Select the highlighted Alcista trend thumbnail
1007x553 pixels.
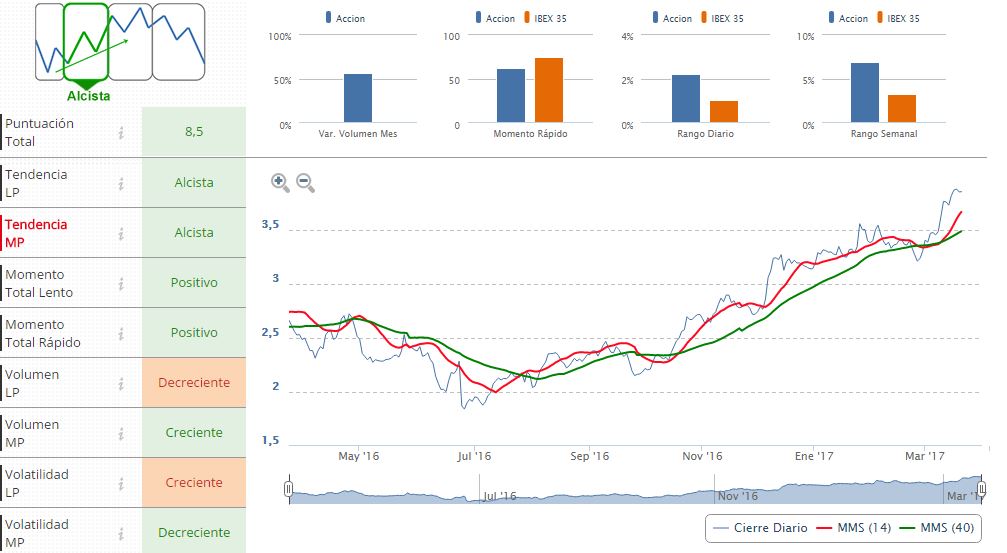point(87,42)
